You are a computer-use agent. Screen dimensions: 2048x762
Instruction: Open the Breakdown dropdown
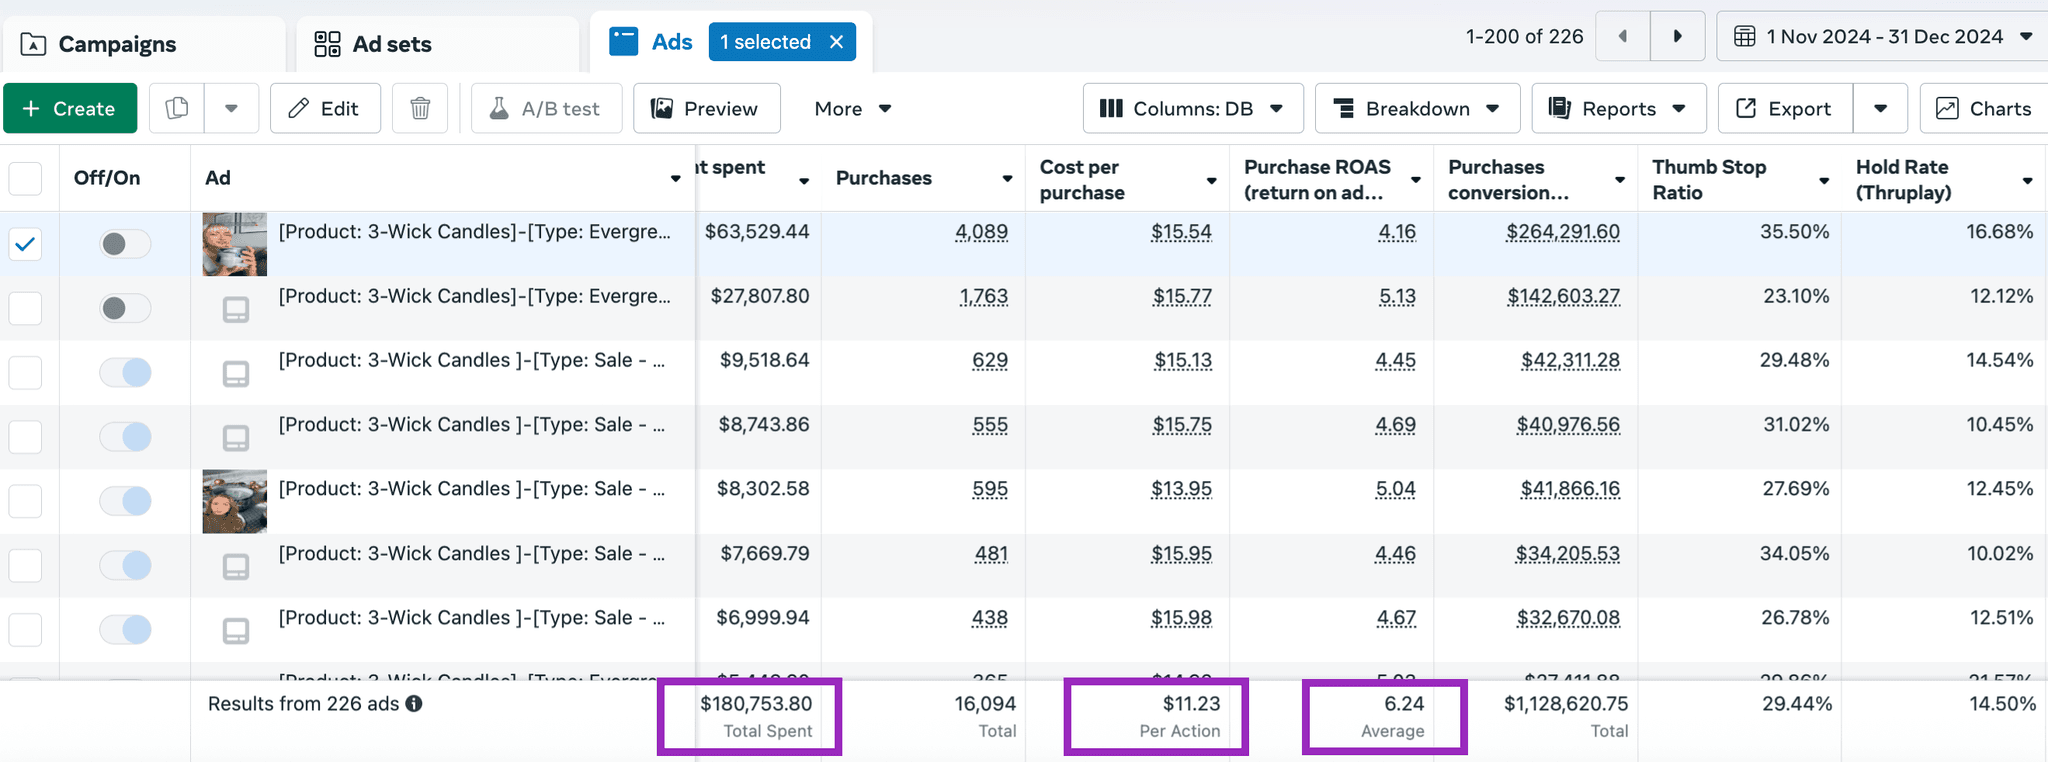[x=1417, y=108]
